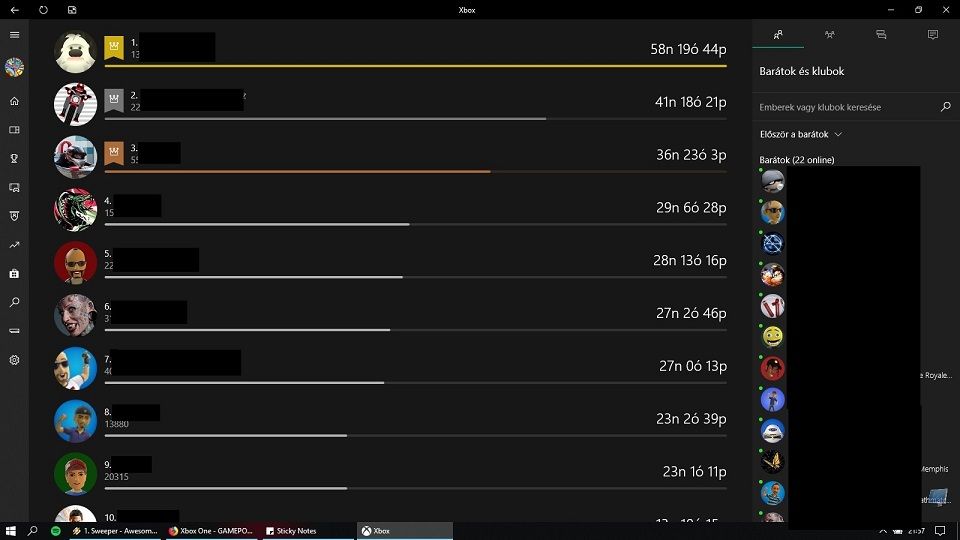Screen dimensions: 960x540
Task: Go to Home in the Xbox sidebar
Action: (x=14, y=101)
